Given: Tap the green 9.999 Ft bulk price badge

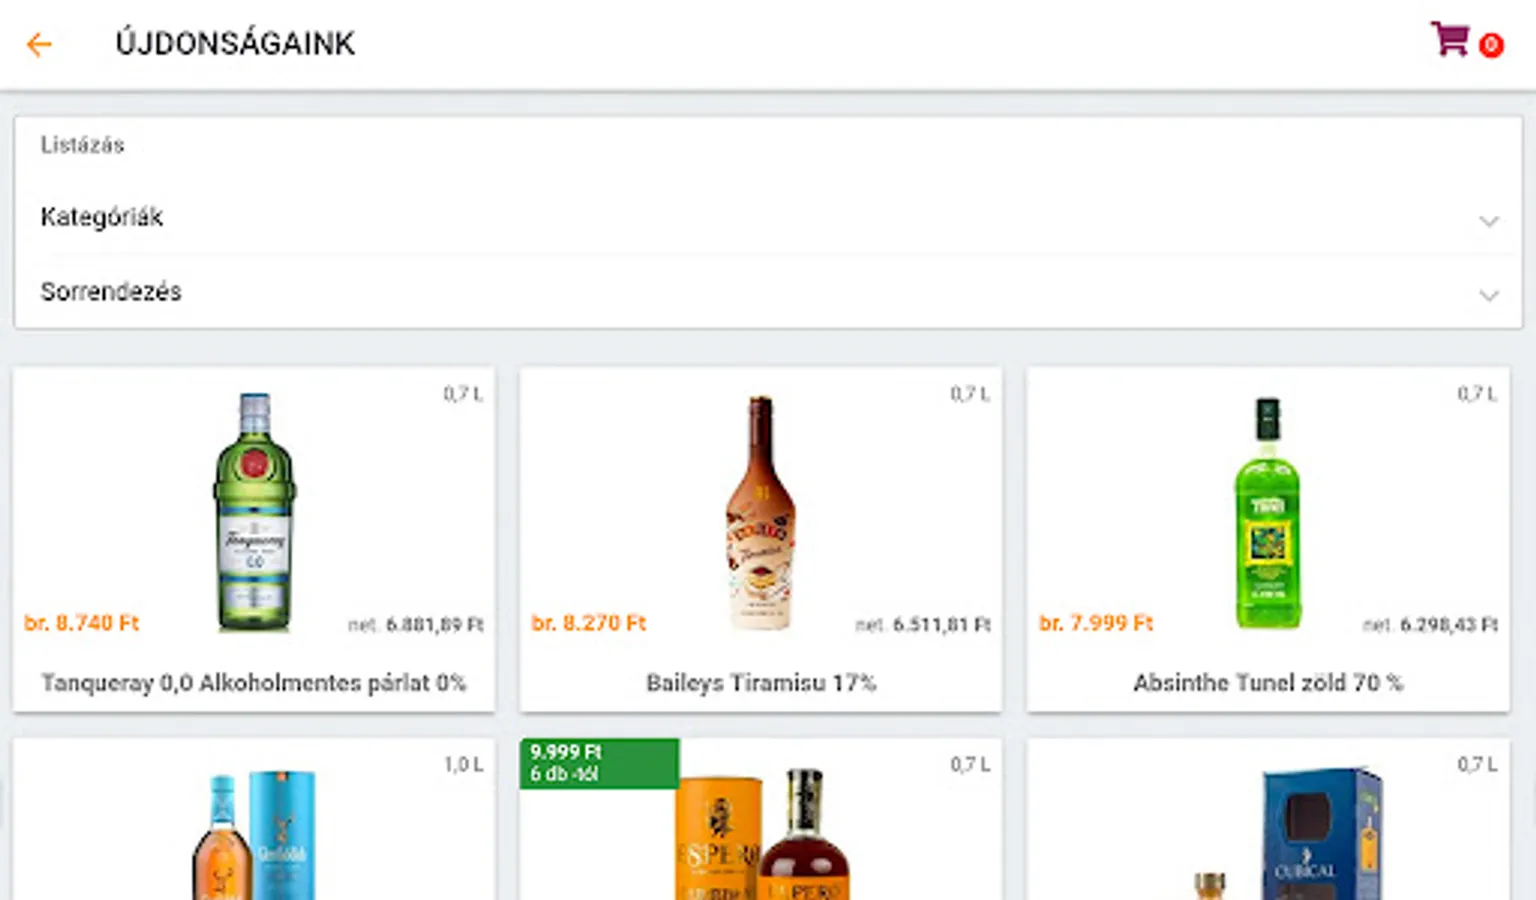Looking at the screenshot, I should (x=599, y=763).
